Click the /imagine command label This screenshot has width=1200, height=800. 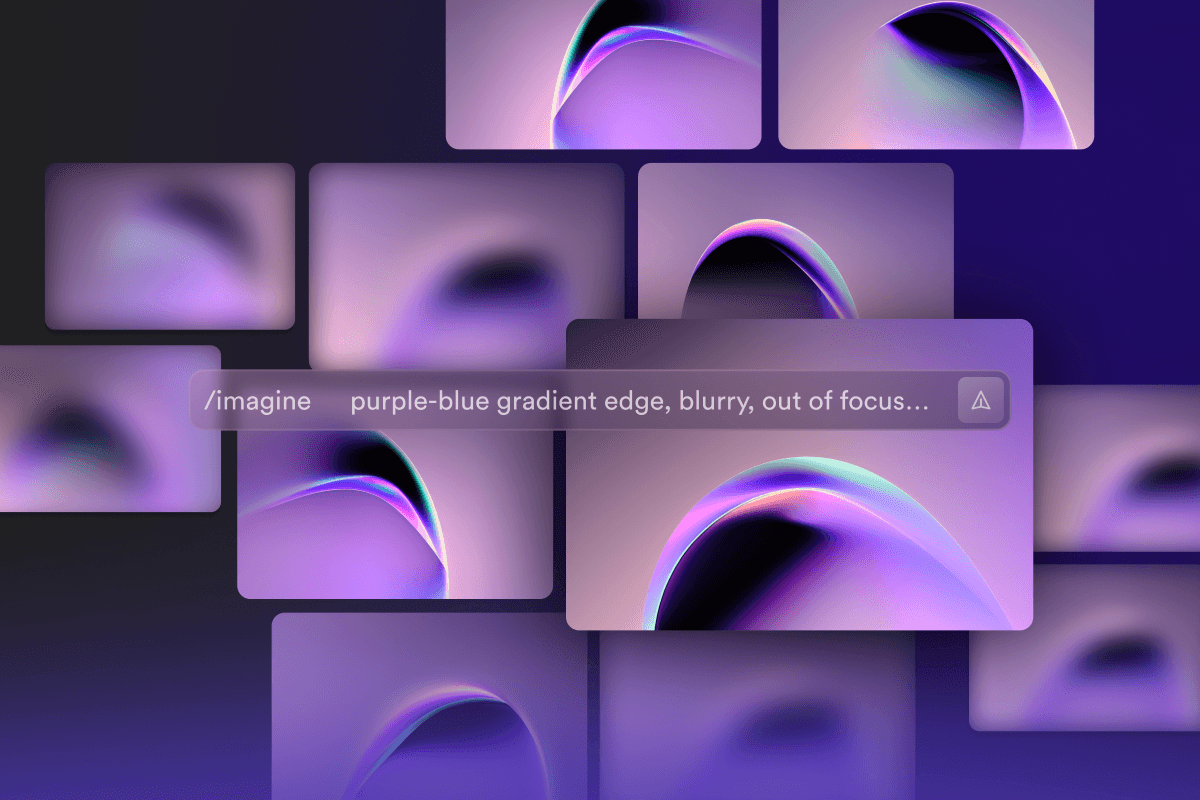coord(257,402)
